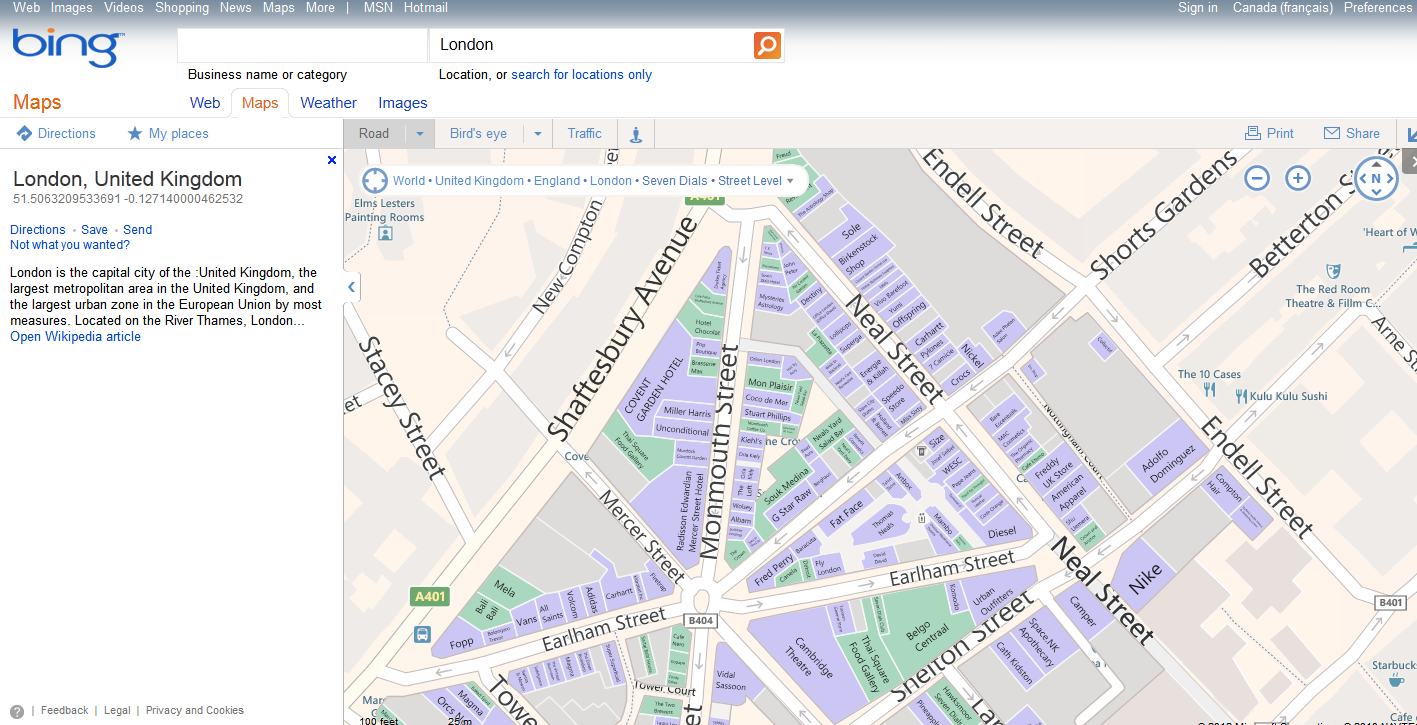Click the World globe breadcrumb icon

(x=374, y=180)
